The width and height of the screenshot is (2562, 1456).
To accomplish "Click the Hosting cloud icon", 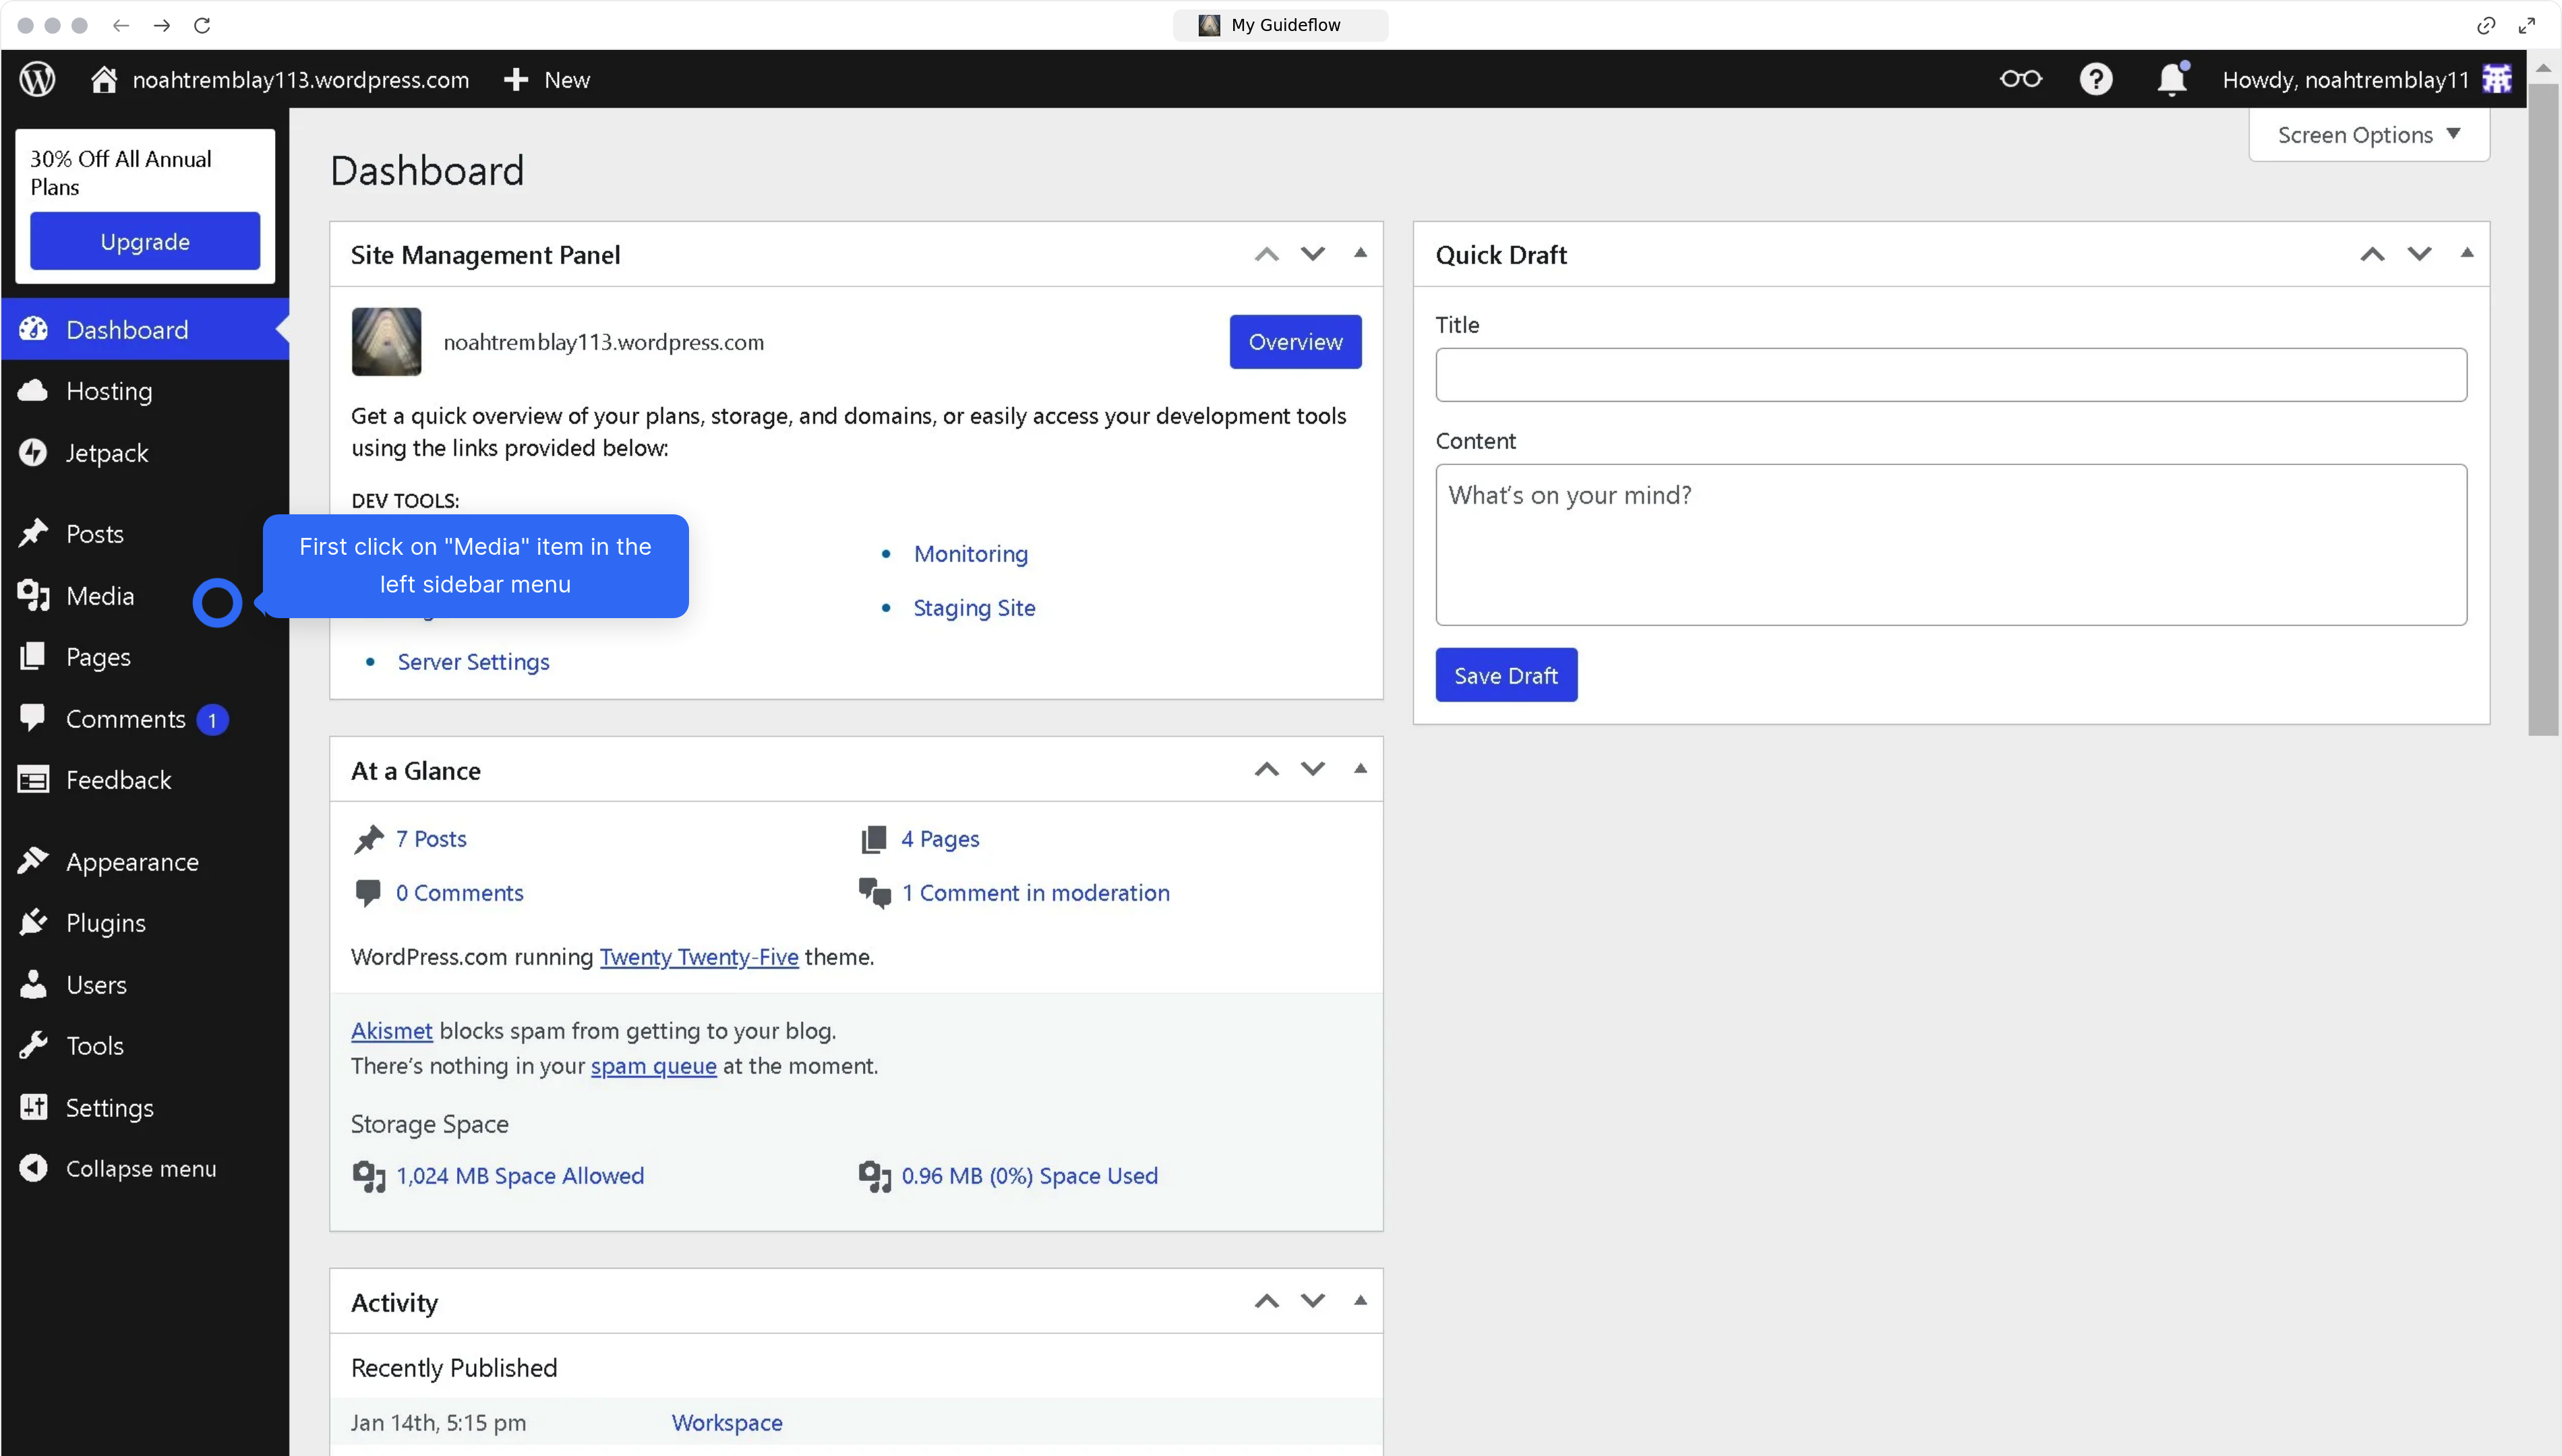I will click(33, 390).
